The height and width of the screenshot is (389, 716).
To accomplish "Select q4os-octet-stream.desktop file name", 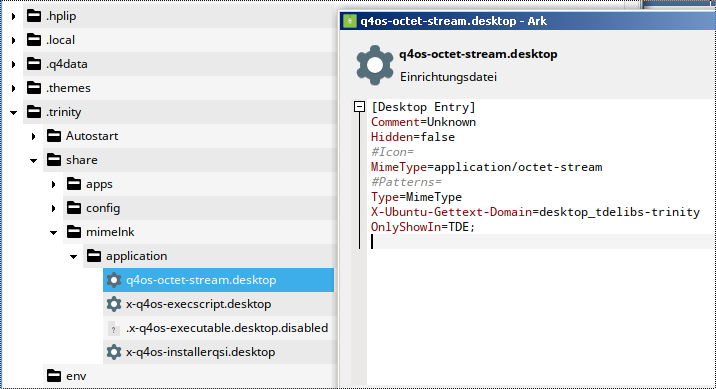I will pos(201,280).
